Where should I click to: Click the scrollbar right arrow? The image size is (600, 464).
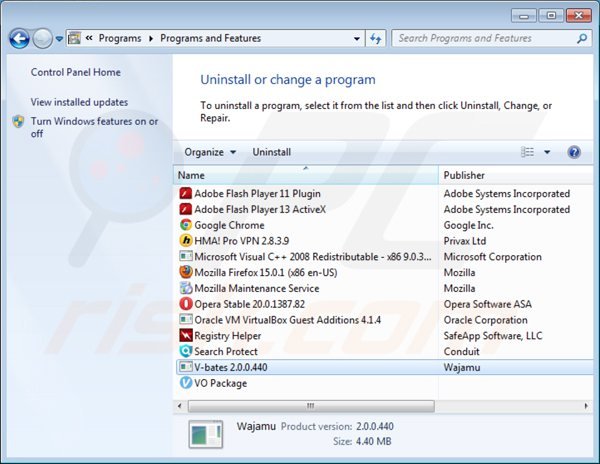coord(586,406)
